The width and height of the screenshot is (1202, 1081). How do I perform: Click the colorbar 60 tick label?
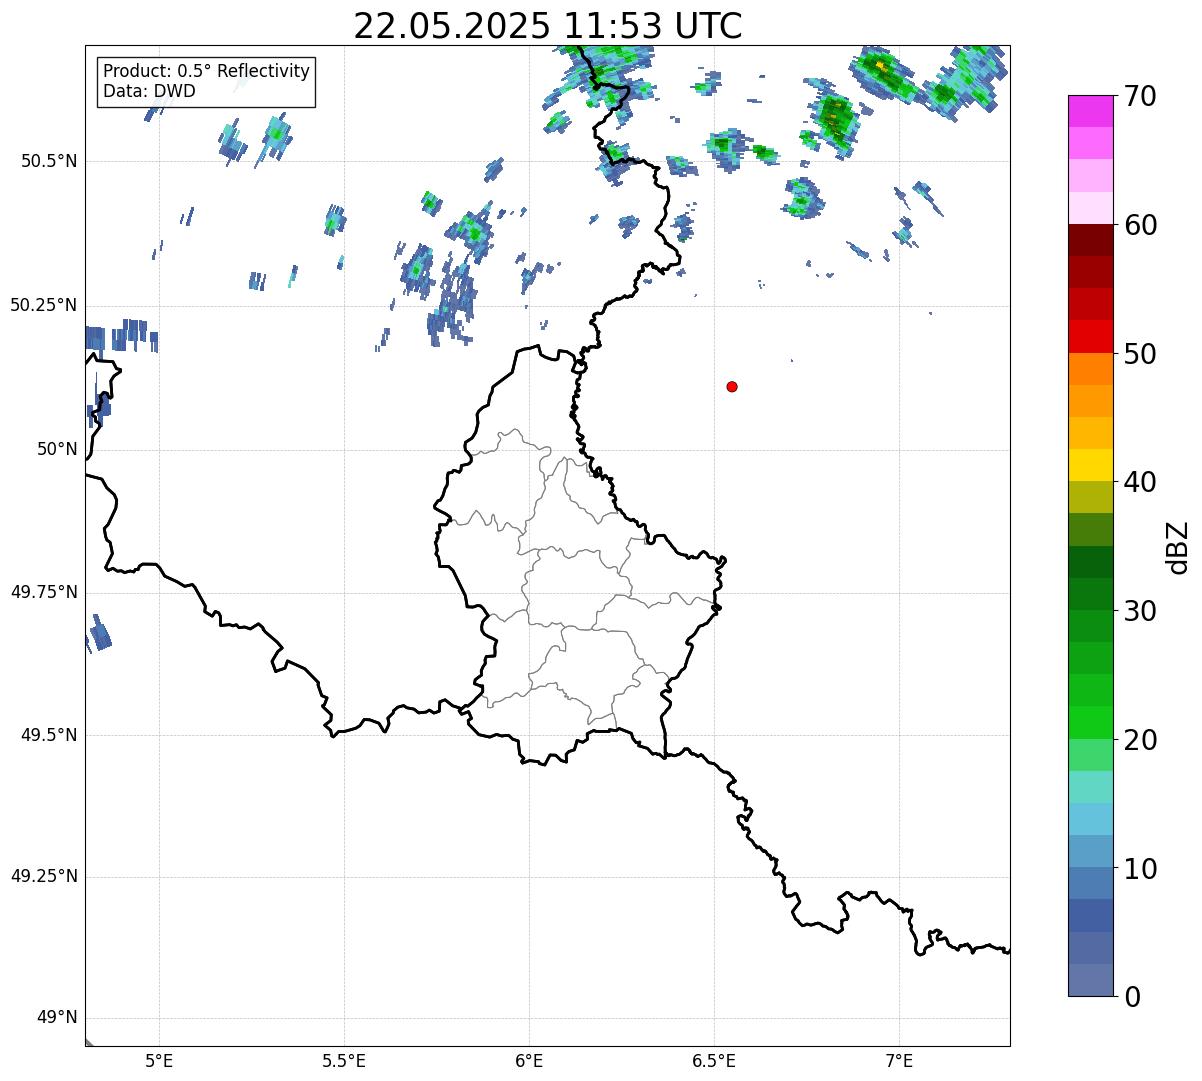coord(1141,225)
